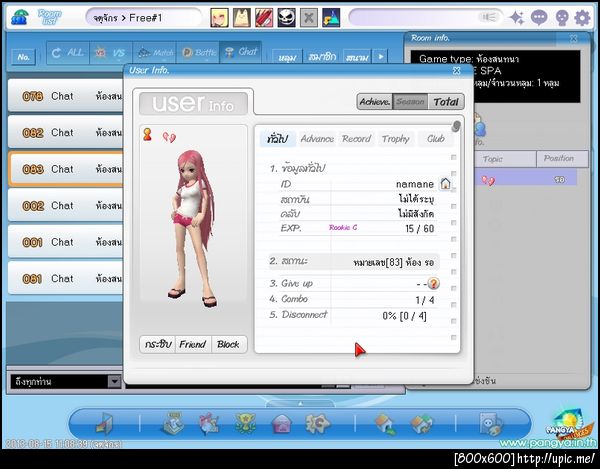Click the pink ribbon gift icon
600x469 pixels.
click(x=209, y=423)
